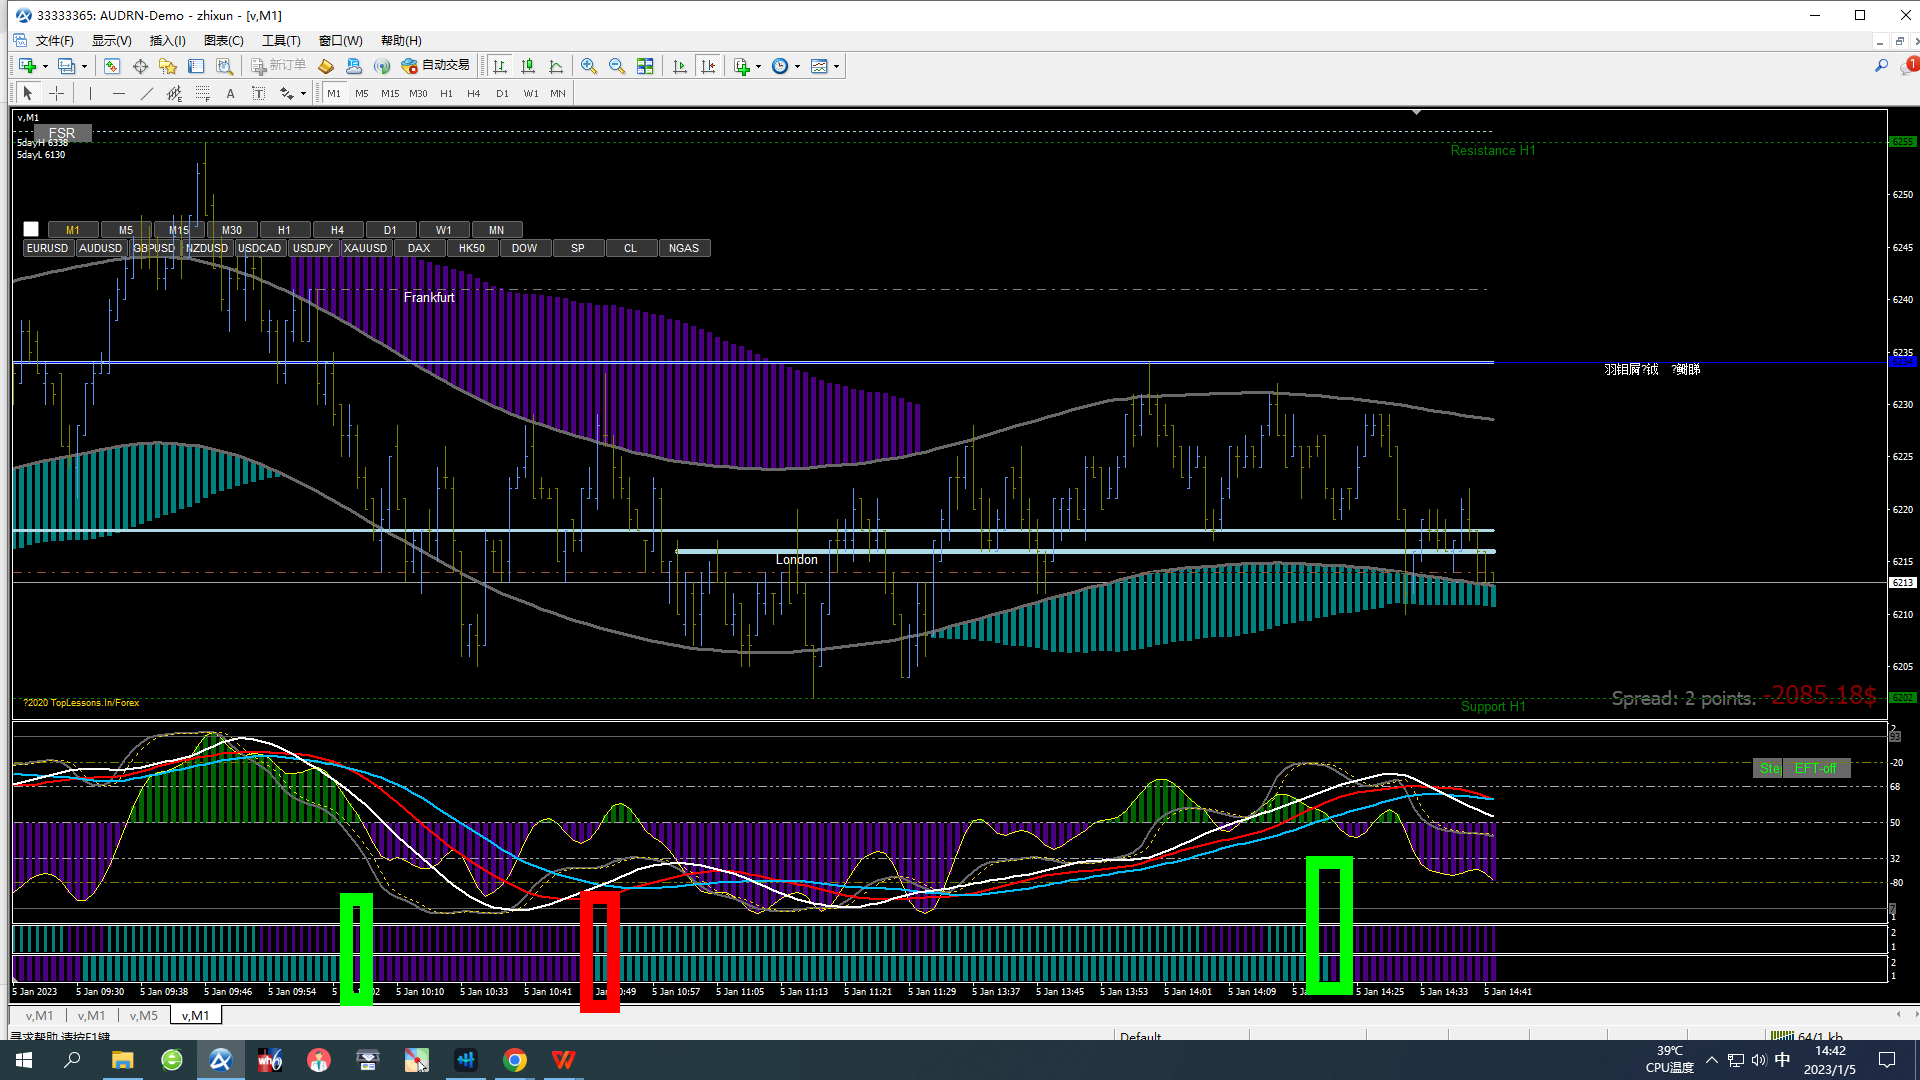Click the XAUUSD symbol button

coord(365,248)
